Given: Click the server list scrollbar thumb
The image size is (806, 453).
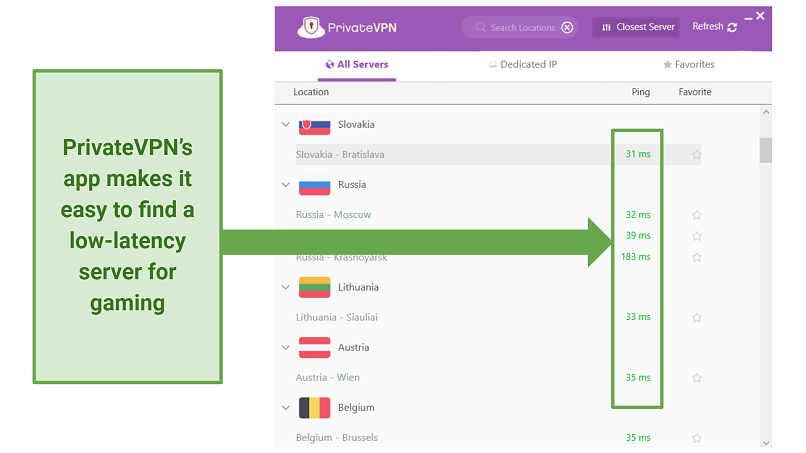Looking at the screenshot, I should (x=766, y=150).
